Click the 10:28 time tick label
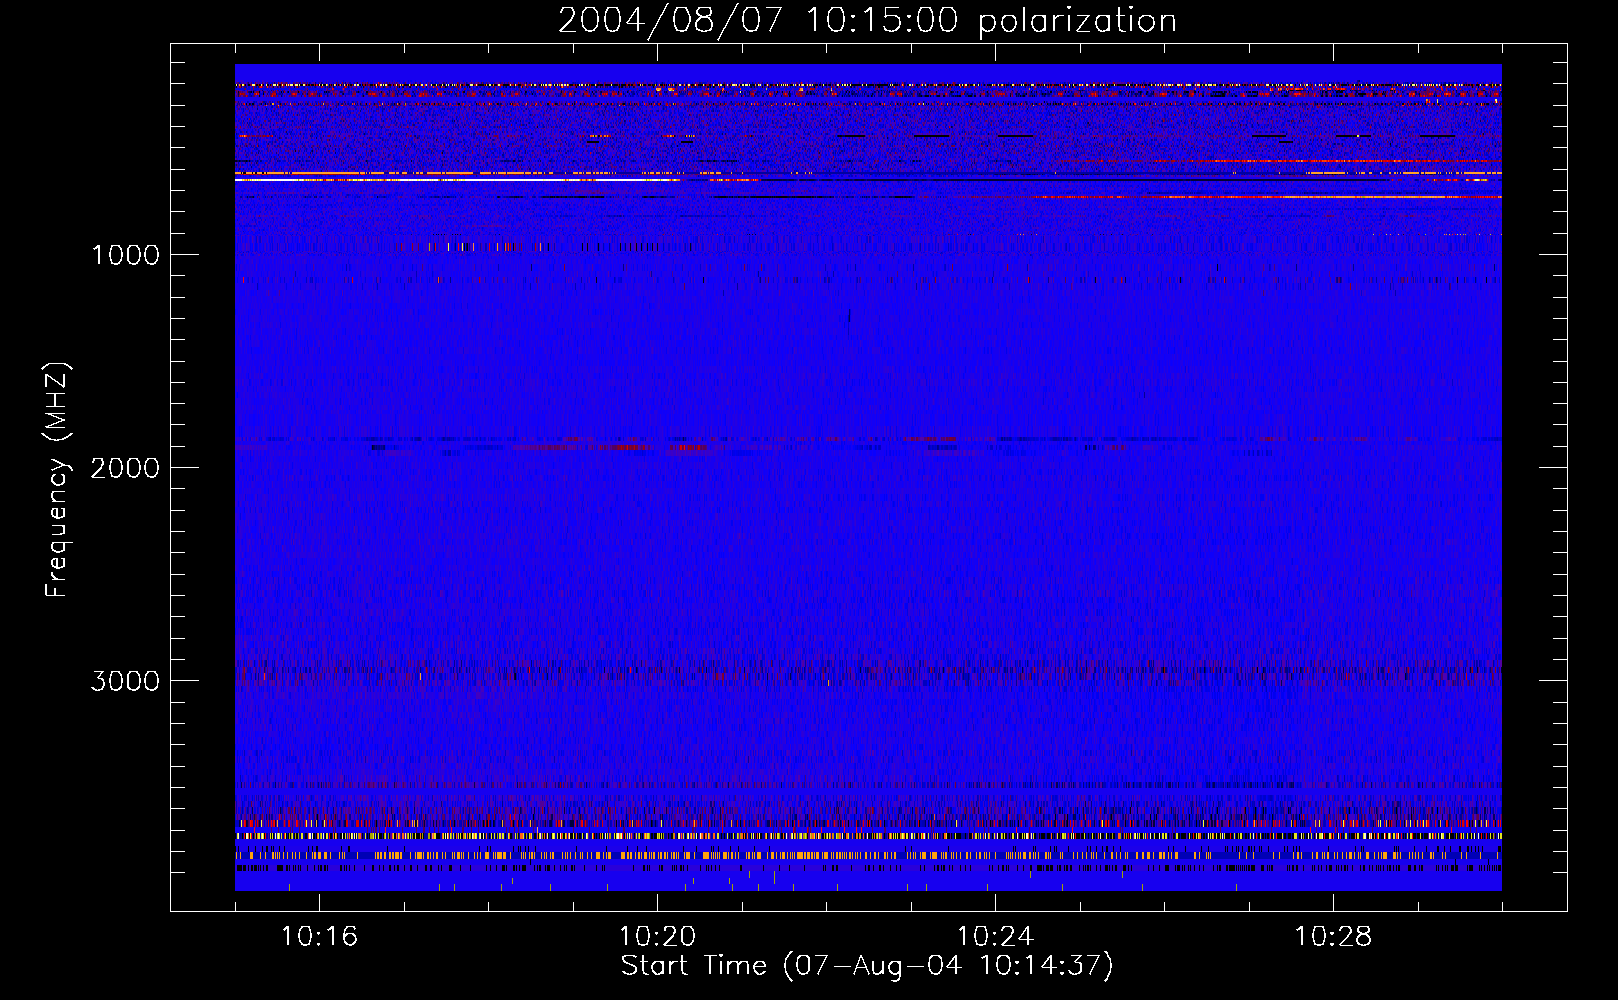Viewport: 1618px width, 1000px height. 1333,937
